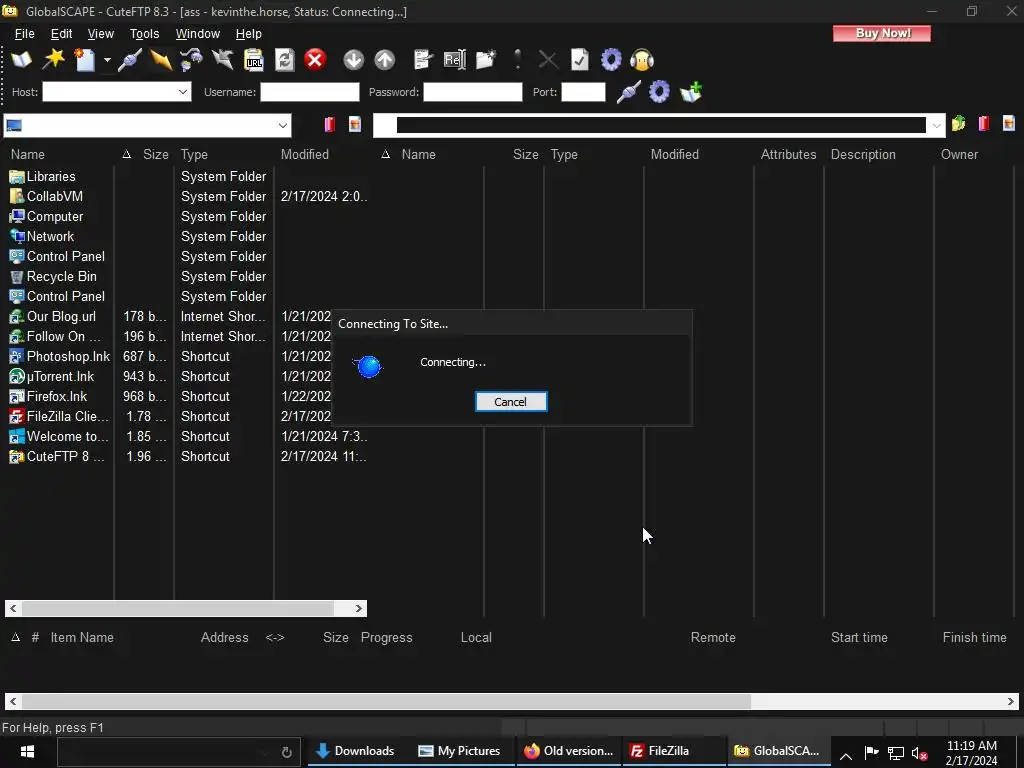Click the green up-folder icon in remote pane
This screenshot has width=1024, height=768.
click(x=958, y=123)
